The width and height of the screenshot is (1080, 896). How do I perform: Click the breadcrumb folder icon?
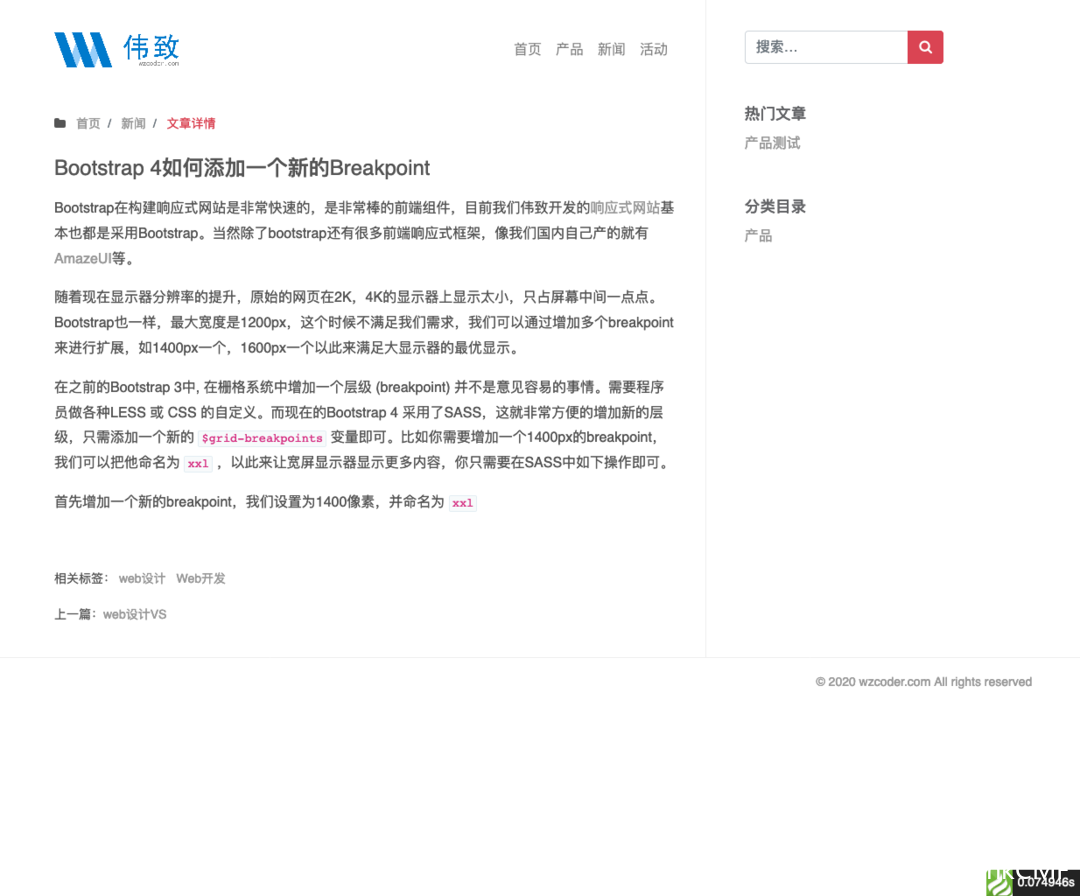(x=60, y=123)
